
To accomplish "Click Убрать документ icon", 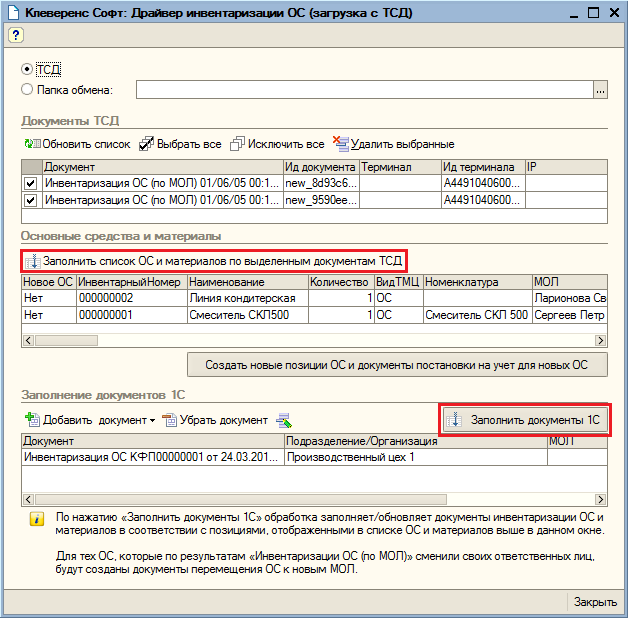I will coord(169,420).
